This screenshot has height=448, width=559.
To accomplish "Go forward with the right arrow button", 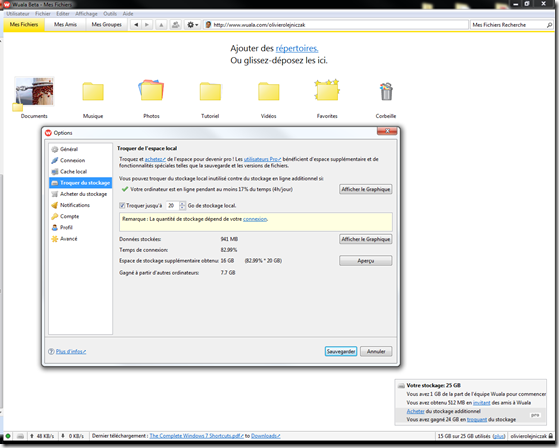I will [147, 25].
